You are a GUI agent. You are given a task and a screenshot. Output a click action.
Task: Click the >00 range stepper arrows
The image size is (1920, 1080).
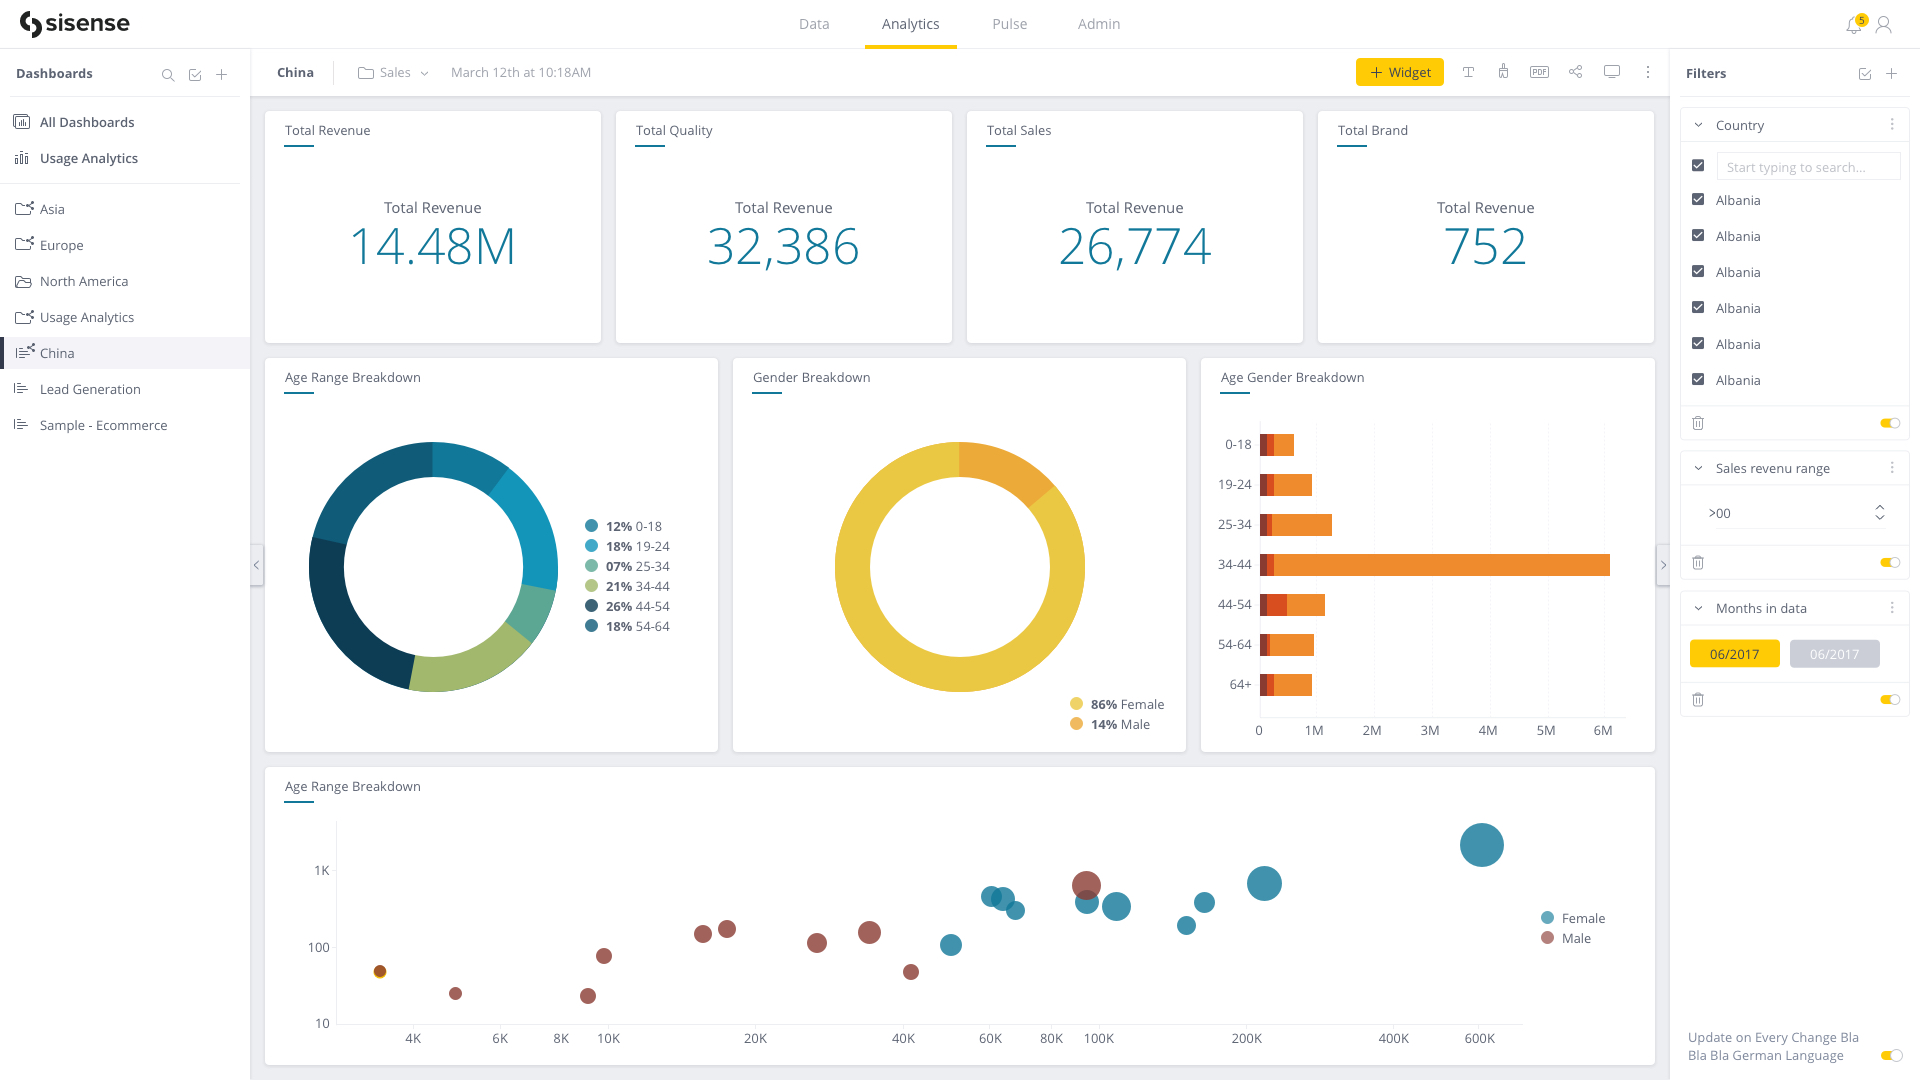pos(1880,513)
